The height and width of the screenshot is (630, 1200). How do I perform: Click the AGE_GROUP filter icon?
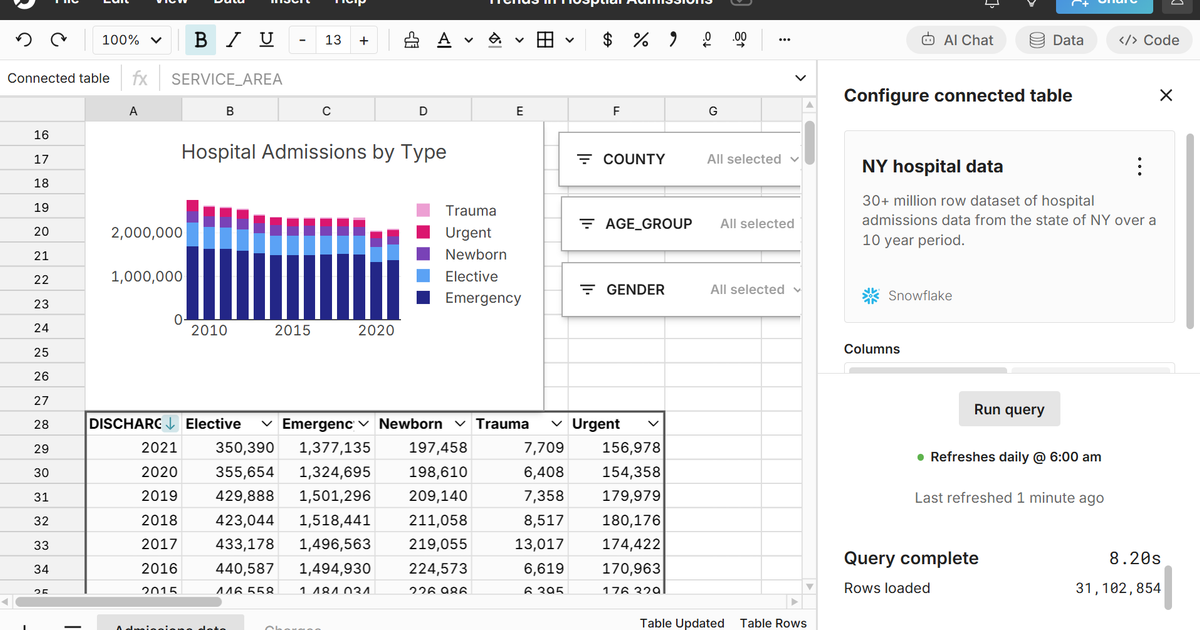(x=587, y=224)
